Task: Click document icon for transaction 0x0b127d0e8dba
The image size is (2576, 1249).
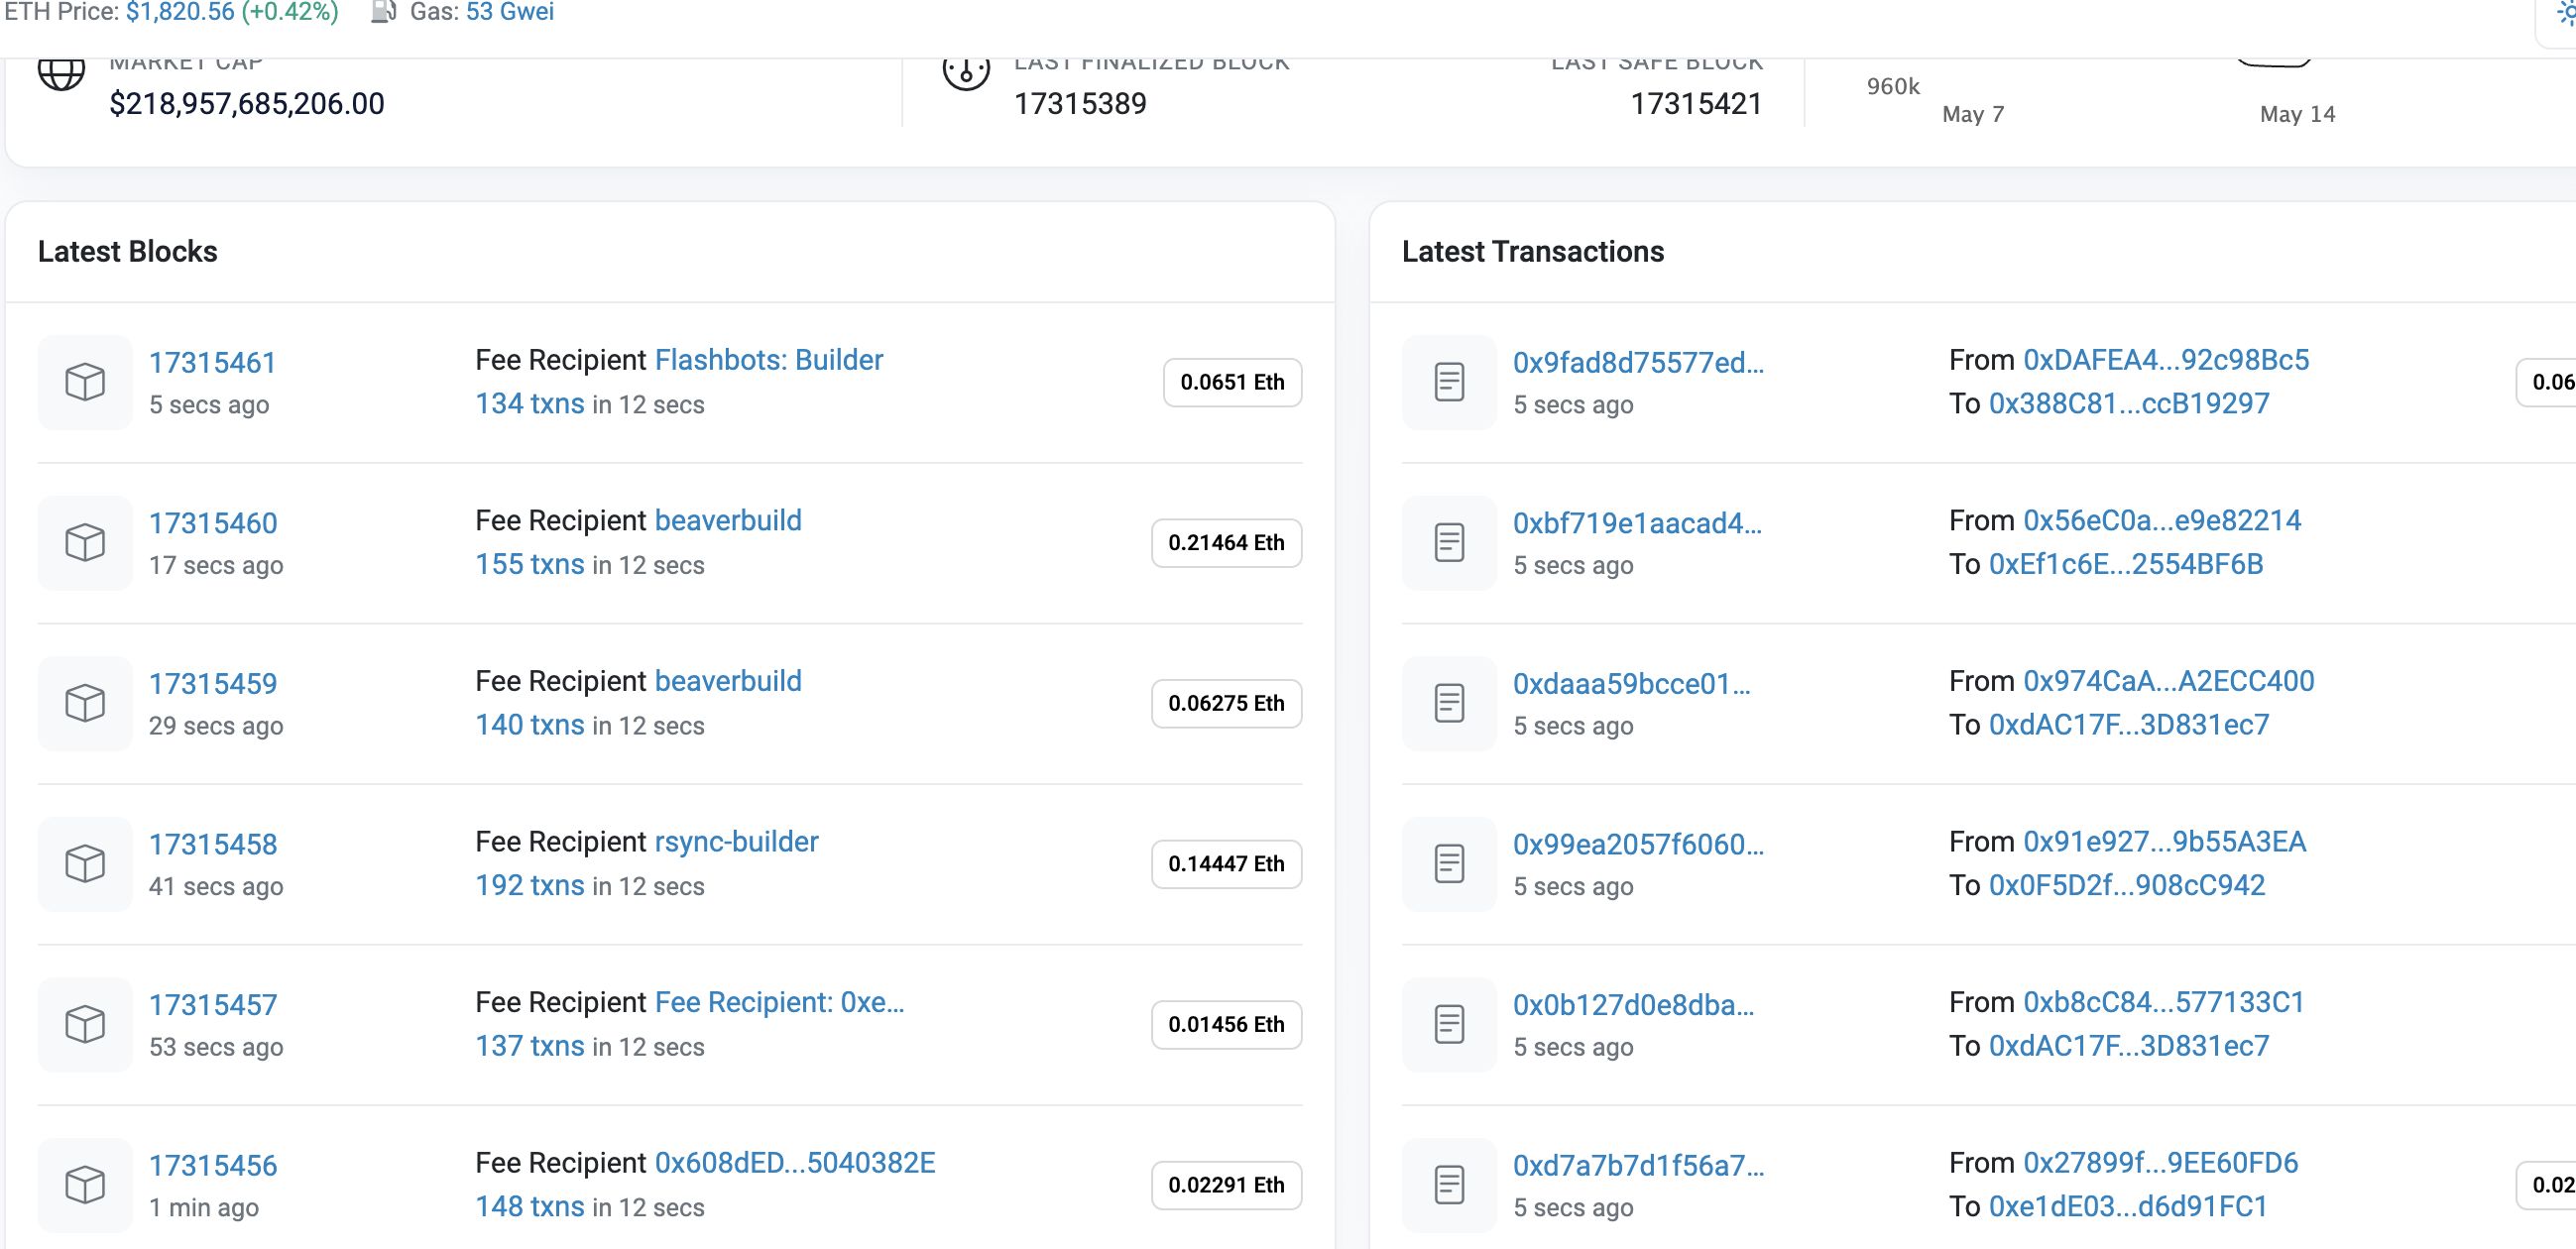Action: tap(1449, 1024)
